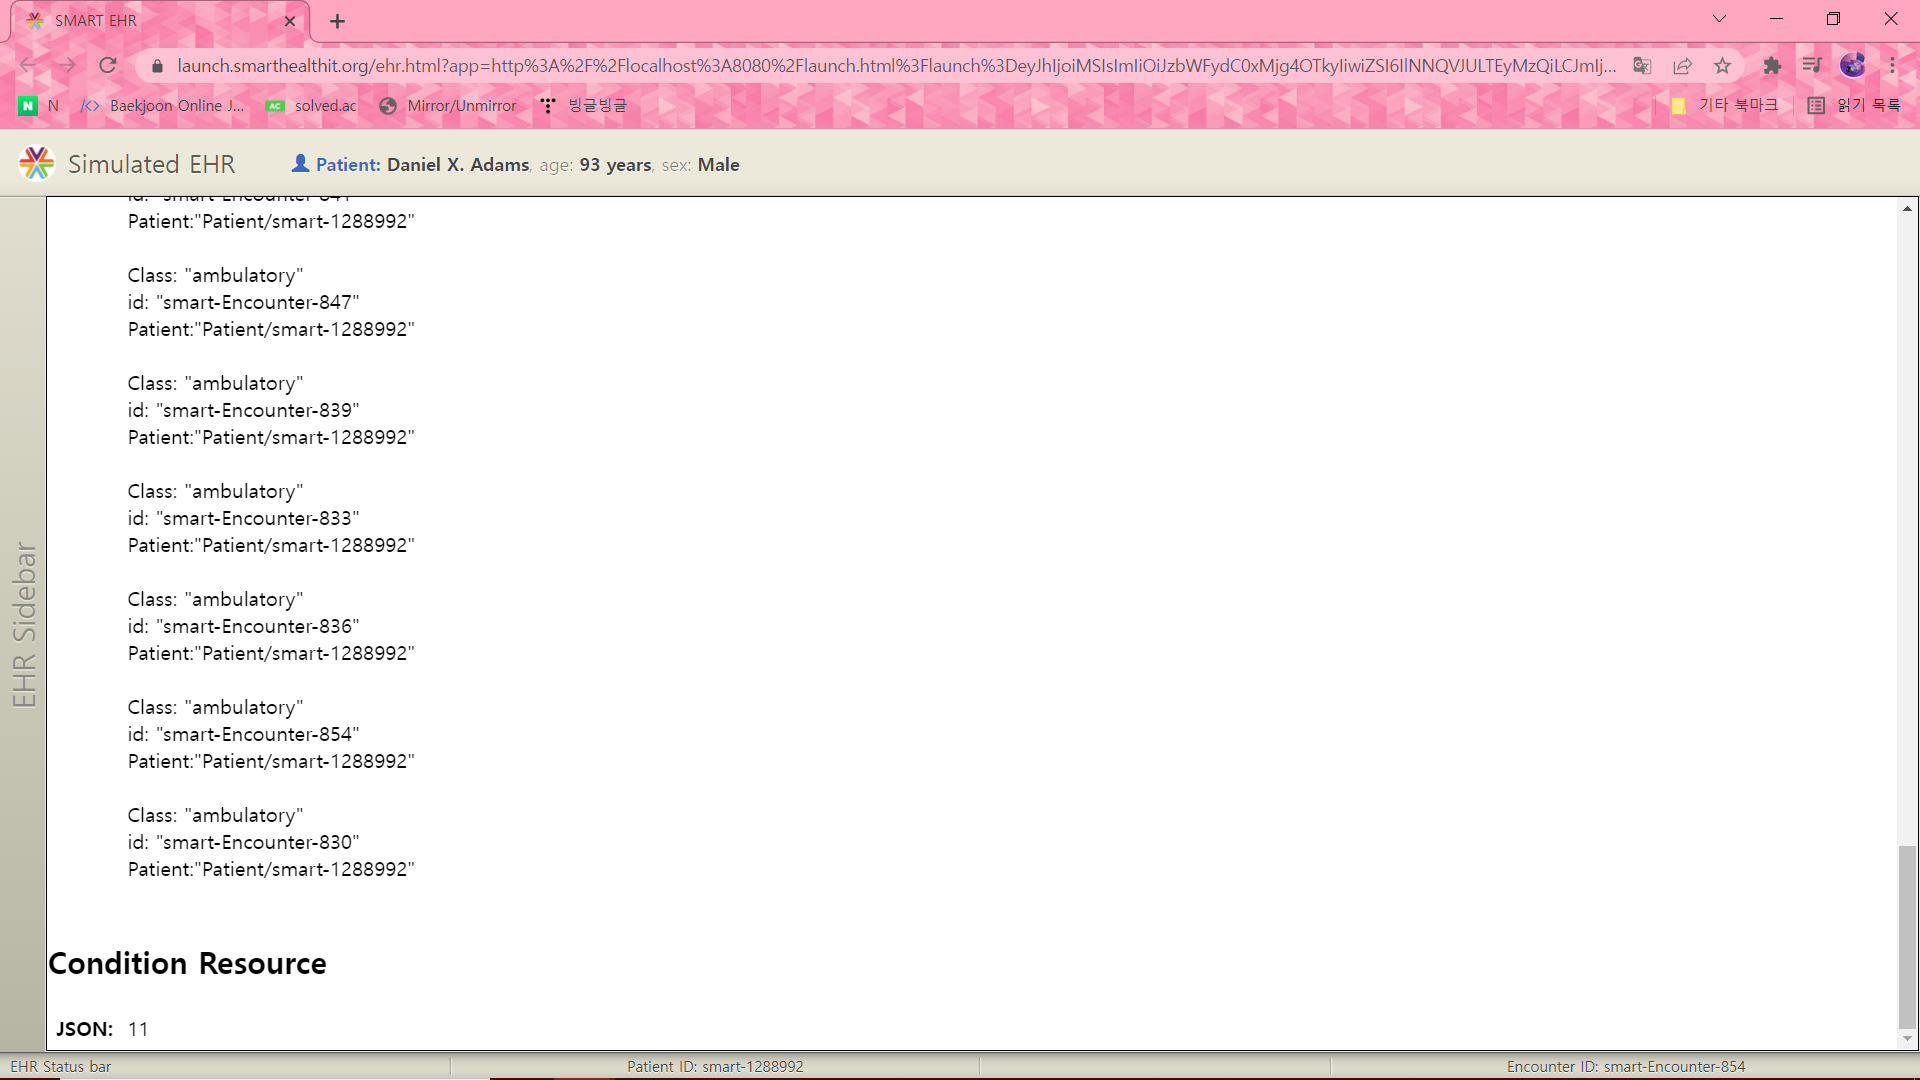Open the extensions puzzle icon
Screen dimensions: 1920x1080
click(1772, 66)
